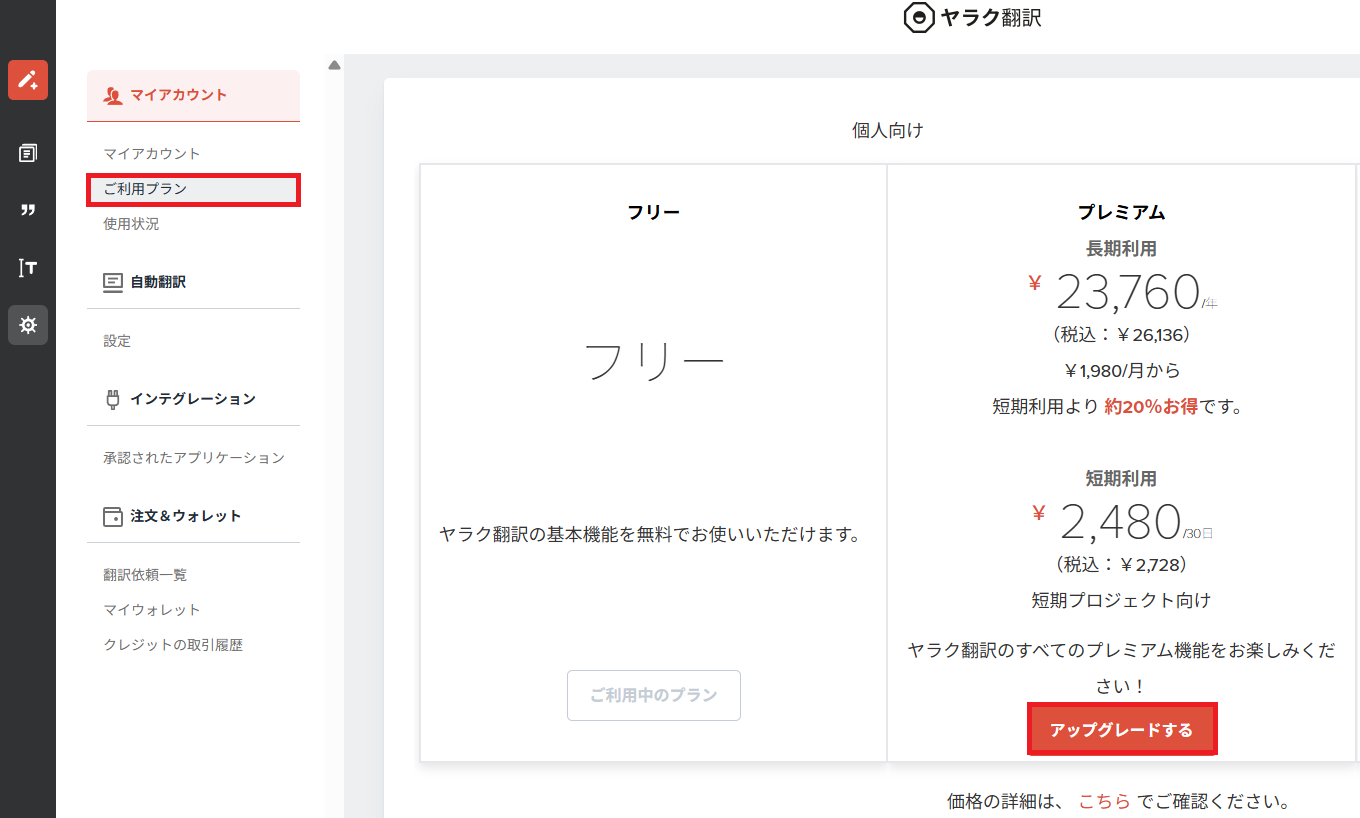The height and width of the screenshot is (818, 1360).
Task: Open 使用状況 in the sidebar
Action: pyautogui.click(x=131, y=224)
